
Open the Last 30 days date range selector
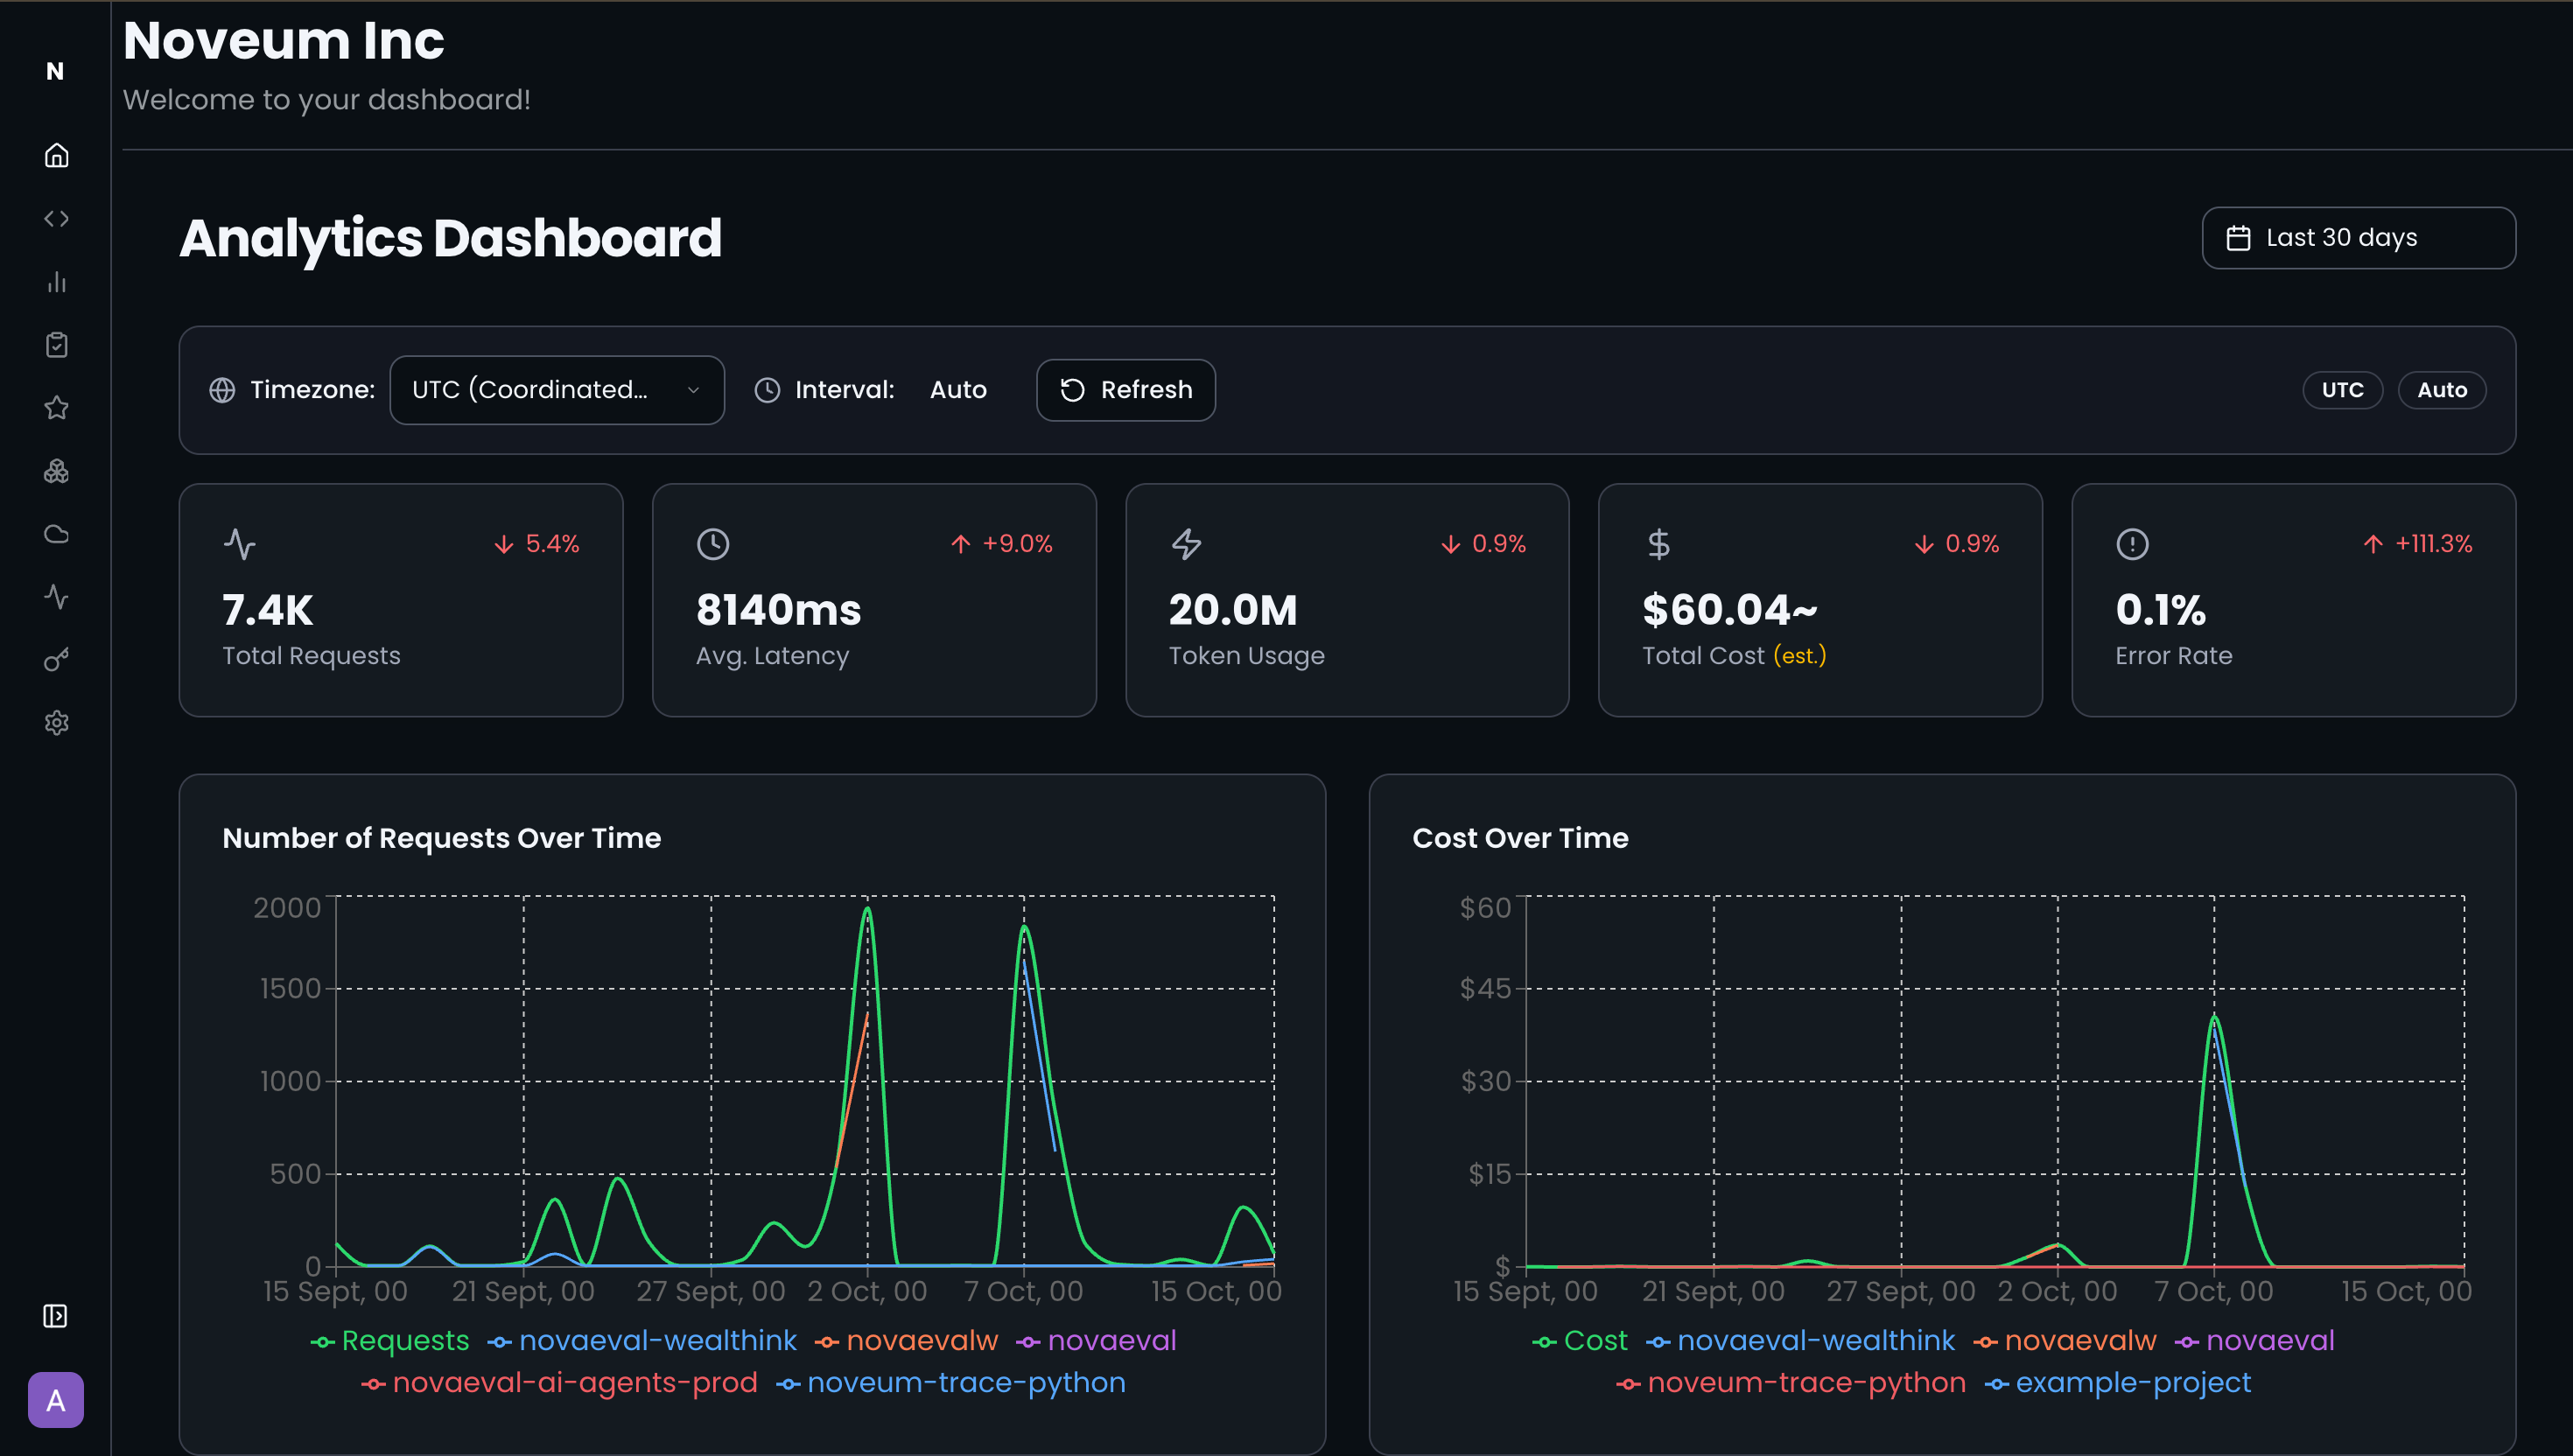2359,237
